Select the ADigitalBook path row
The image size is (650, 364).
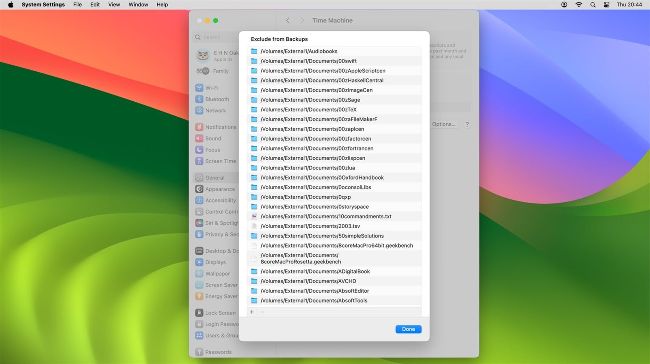tap(335, 271)
